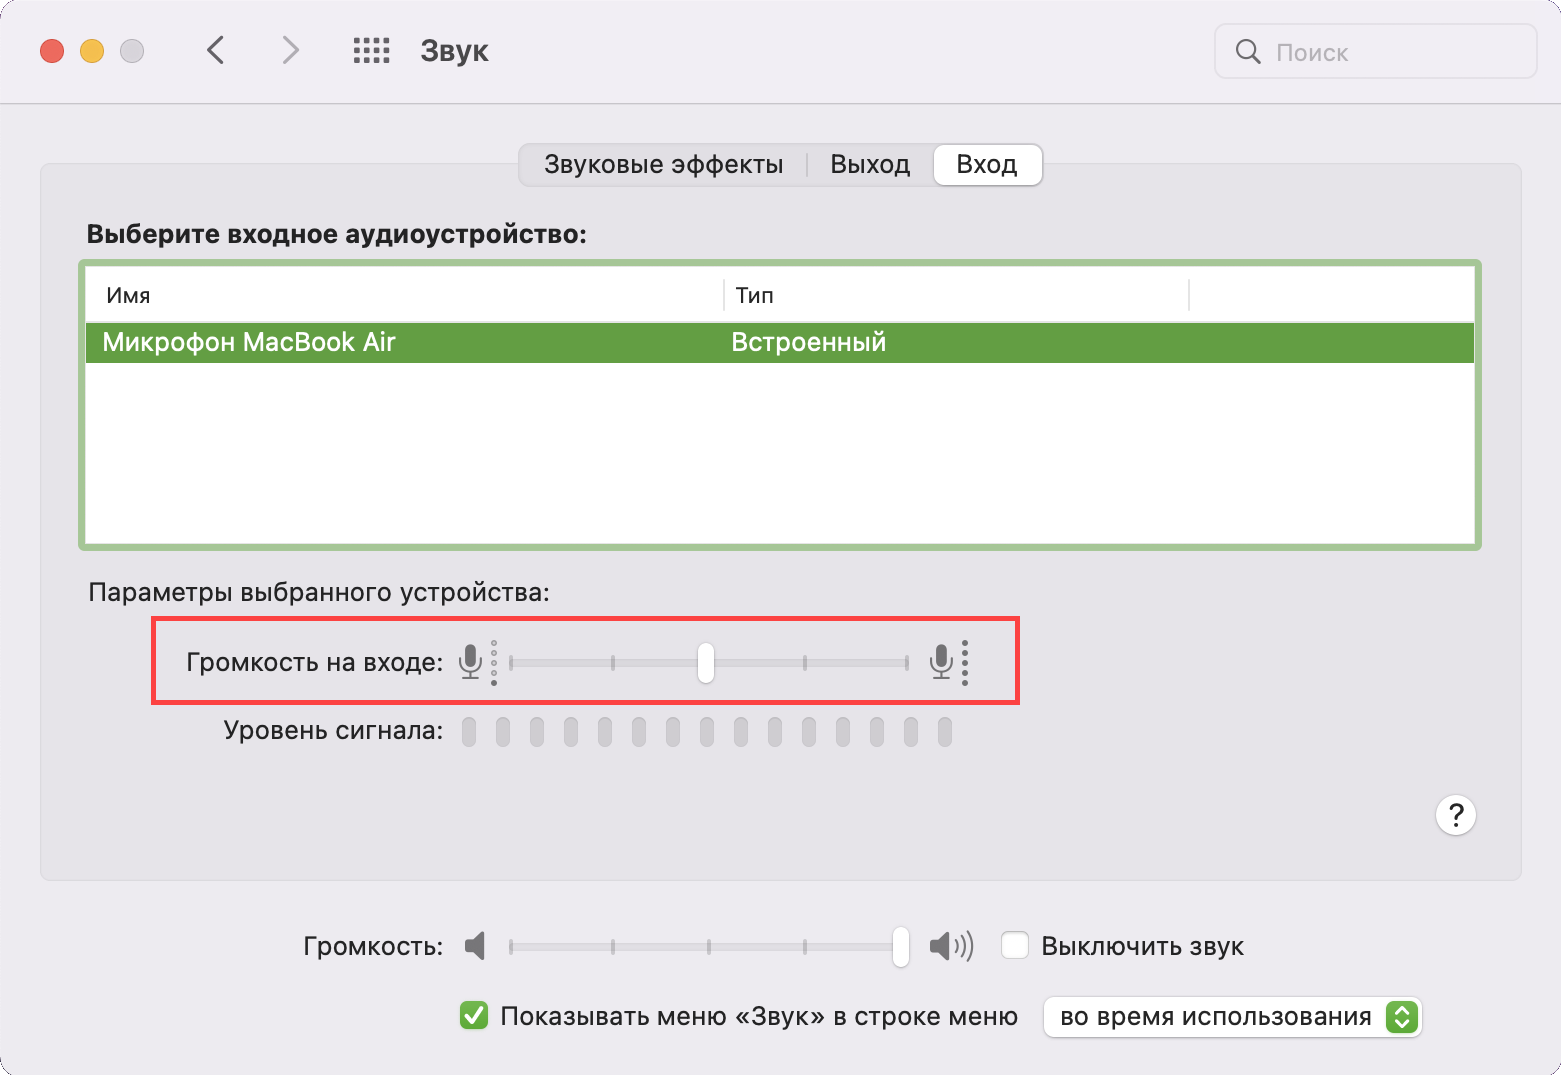Toggle Показывать меню «Звук» checkbox
Image resolution: width=1561 pixels, height=1075 pixels.
coord(474,1015)
